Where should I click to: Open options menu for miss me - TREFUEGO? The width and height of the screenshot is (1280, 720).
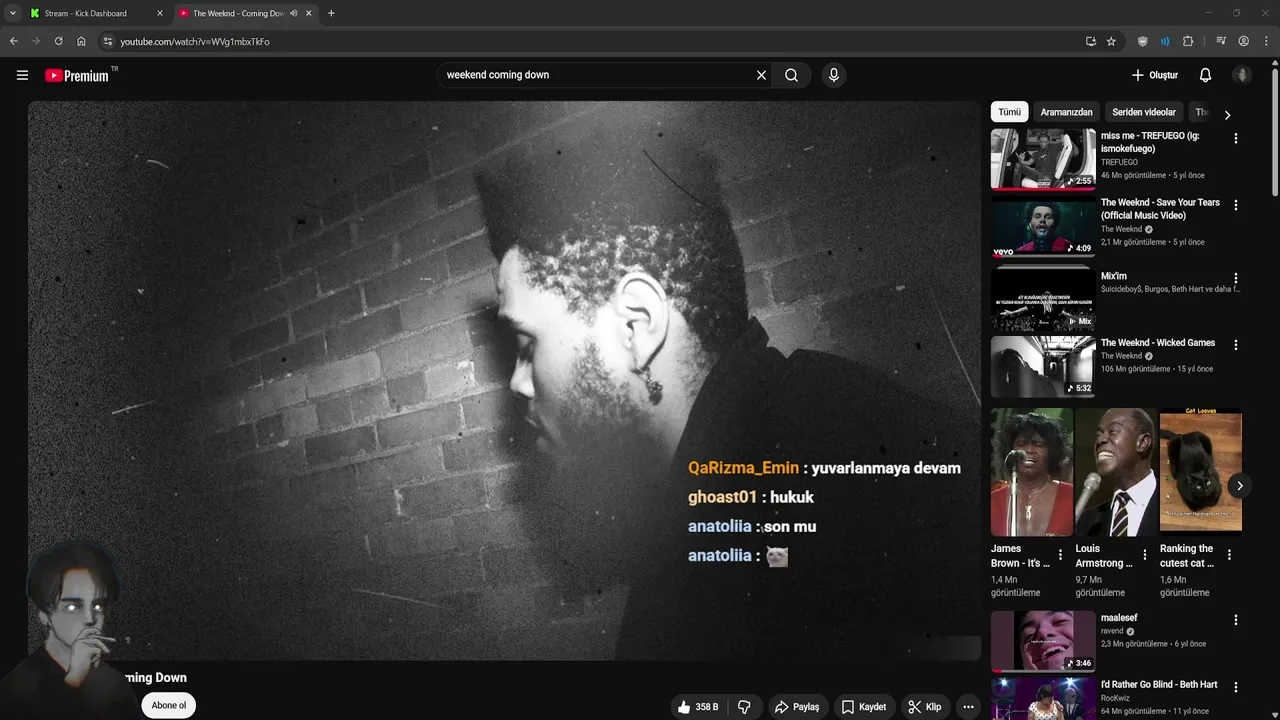point(1235,139)
